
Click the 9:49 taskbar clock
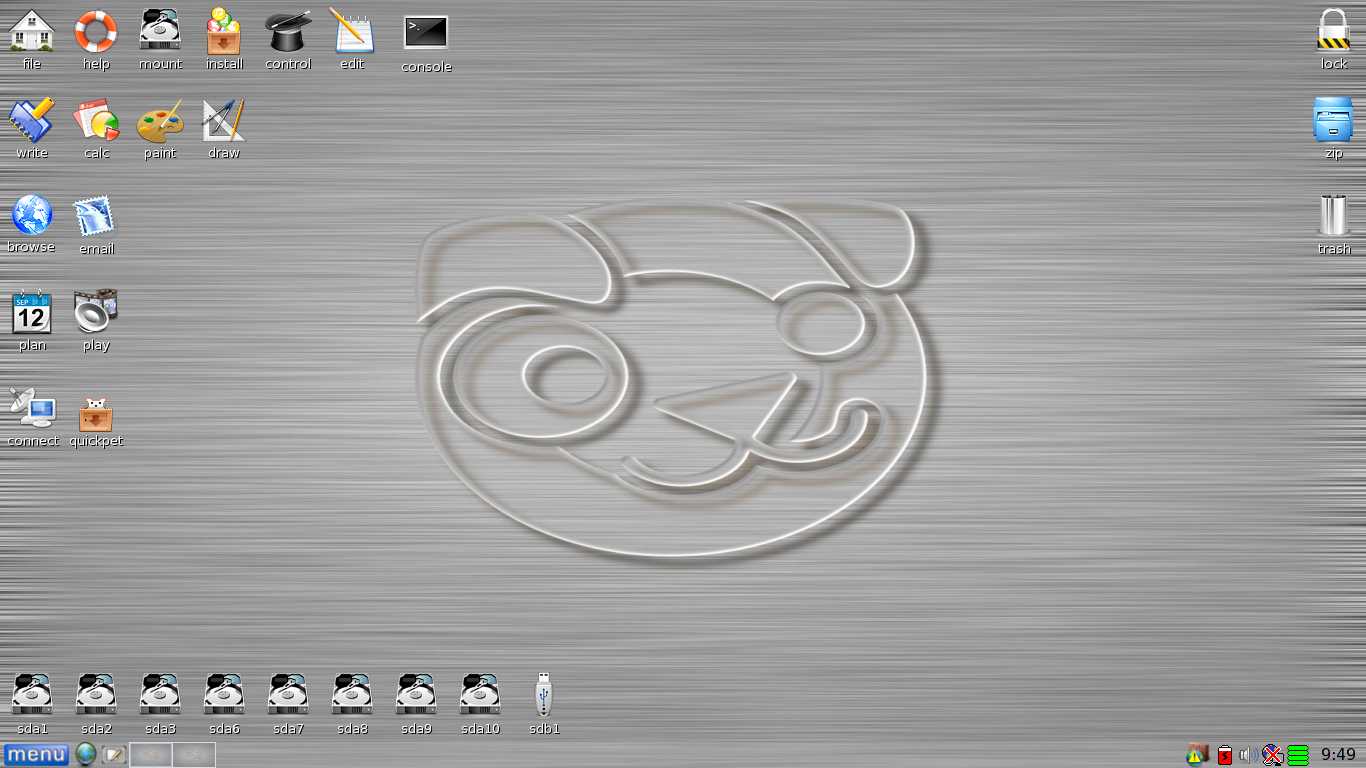point(1338,755)
